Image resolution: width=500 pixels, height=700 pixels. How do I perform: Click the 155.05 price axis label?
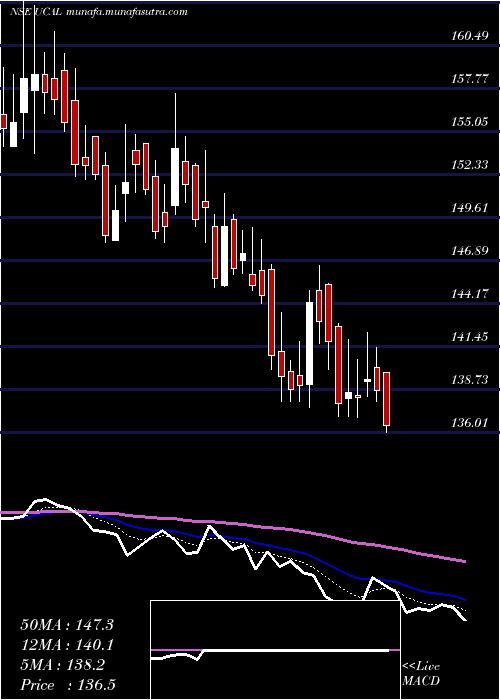point(468,122)
